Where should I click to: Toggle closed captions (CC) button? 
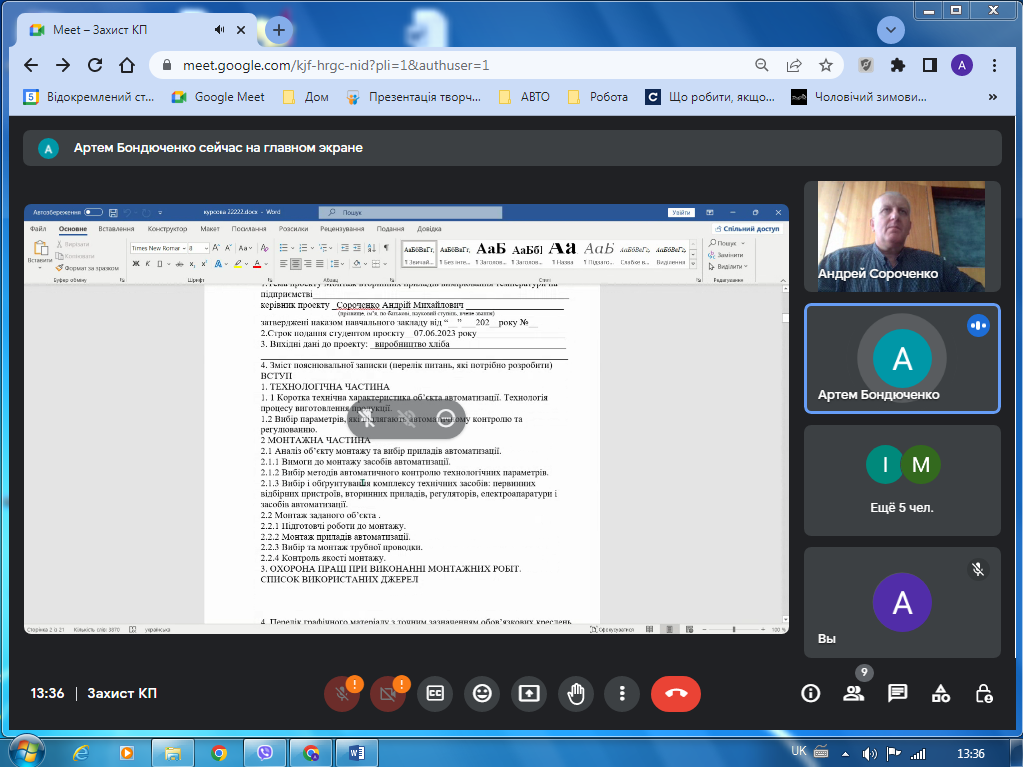(434, 693)
